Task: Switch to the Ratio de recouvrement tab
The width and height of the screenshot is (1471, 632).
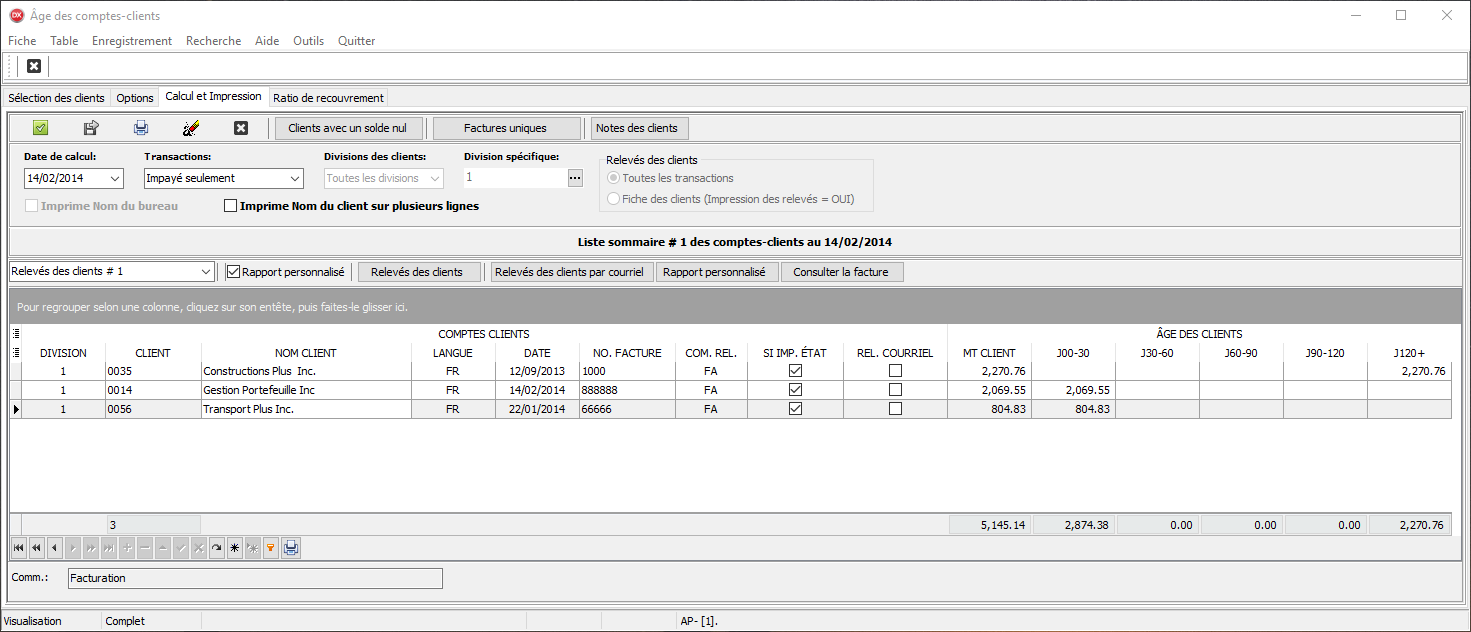Action: 328,98
